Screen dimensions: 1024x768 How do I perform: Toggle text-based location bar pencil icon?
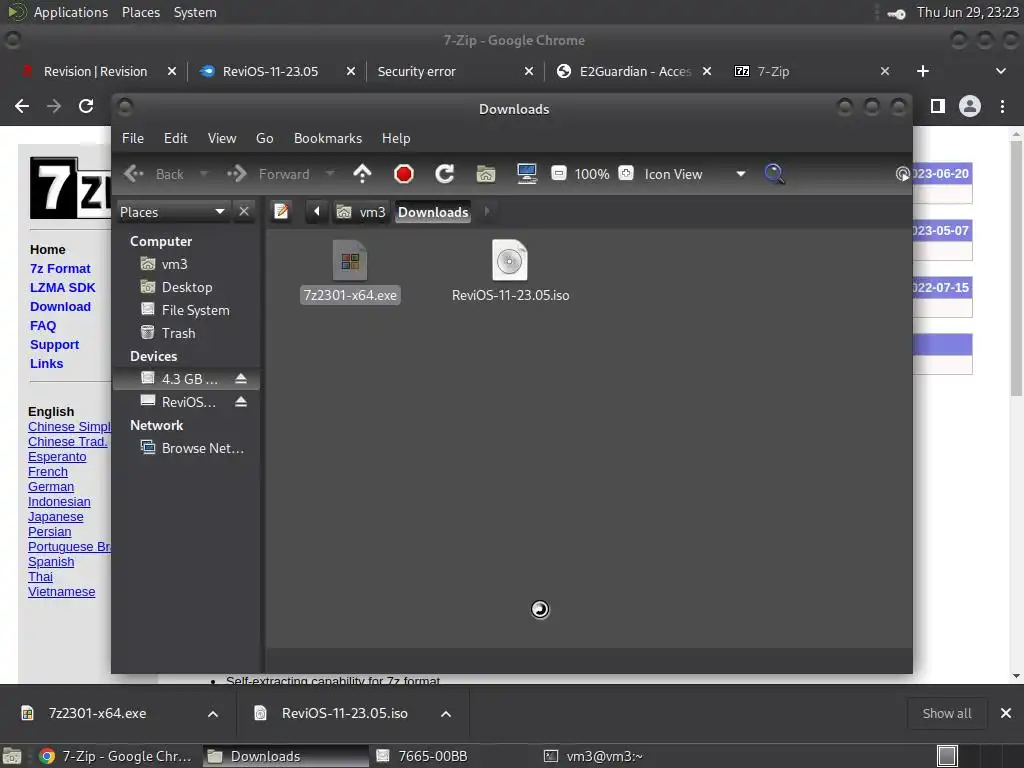point(281,212)
